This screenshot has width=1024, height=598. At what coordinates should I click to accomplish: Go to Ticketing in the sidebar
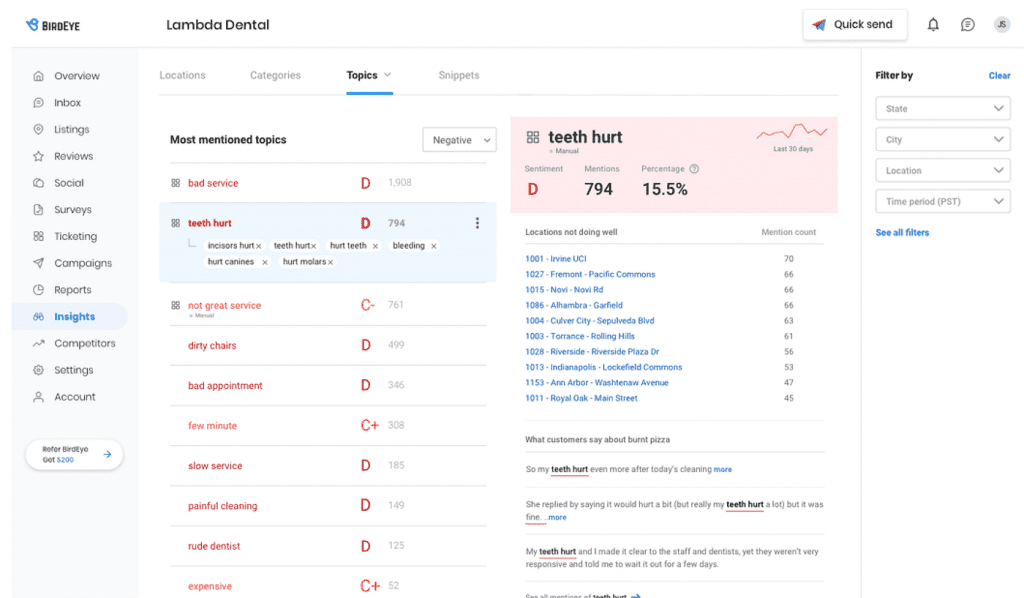(x=75, y=237)
